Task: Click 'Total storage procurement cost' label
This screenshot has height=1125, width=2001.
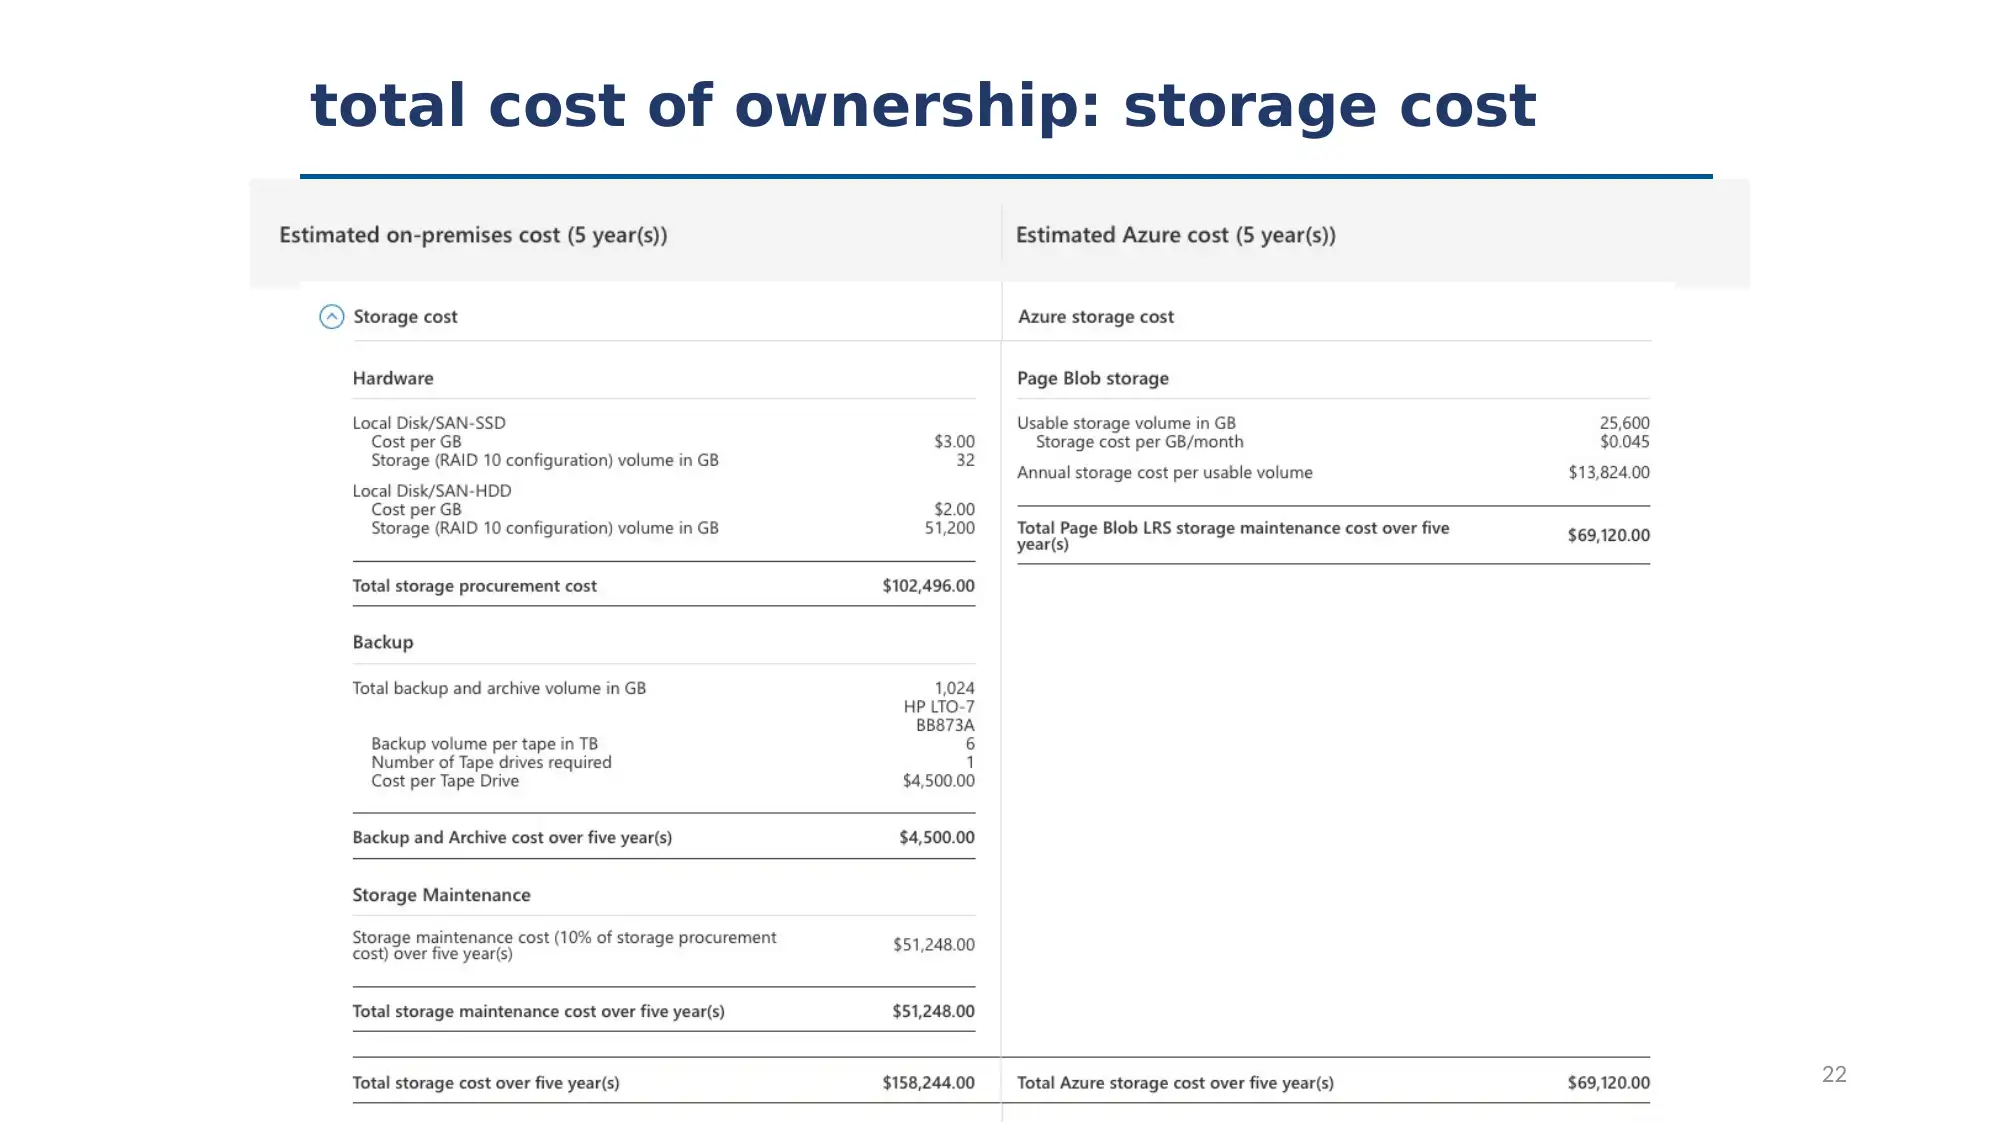Action: point(474,586)
